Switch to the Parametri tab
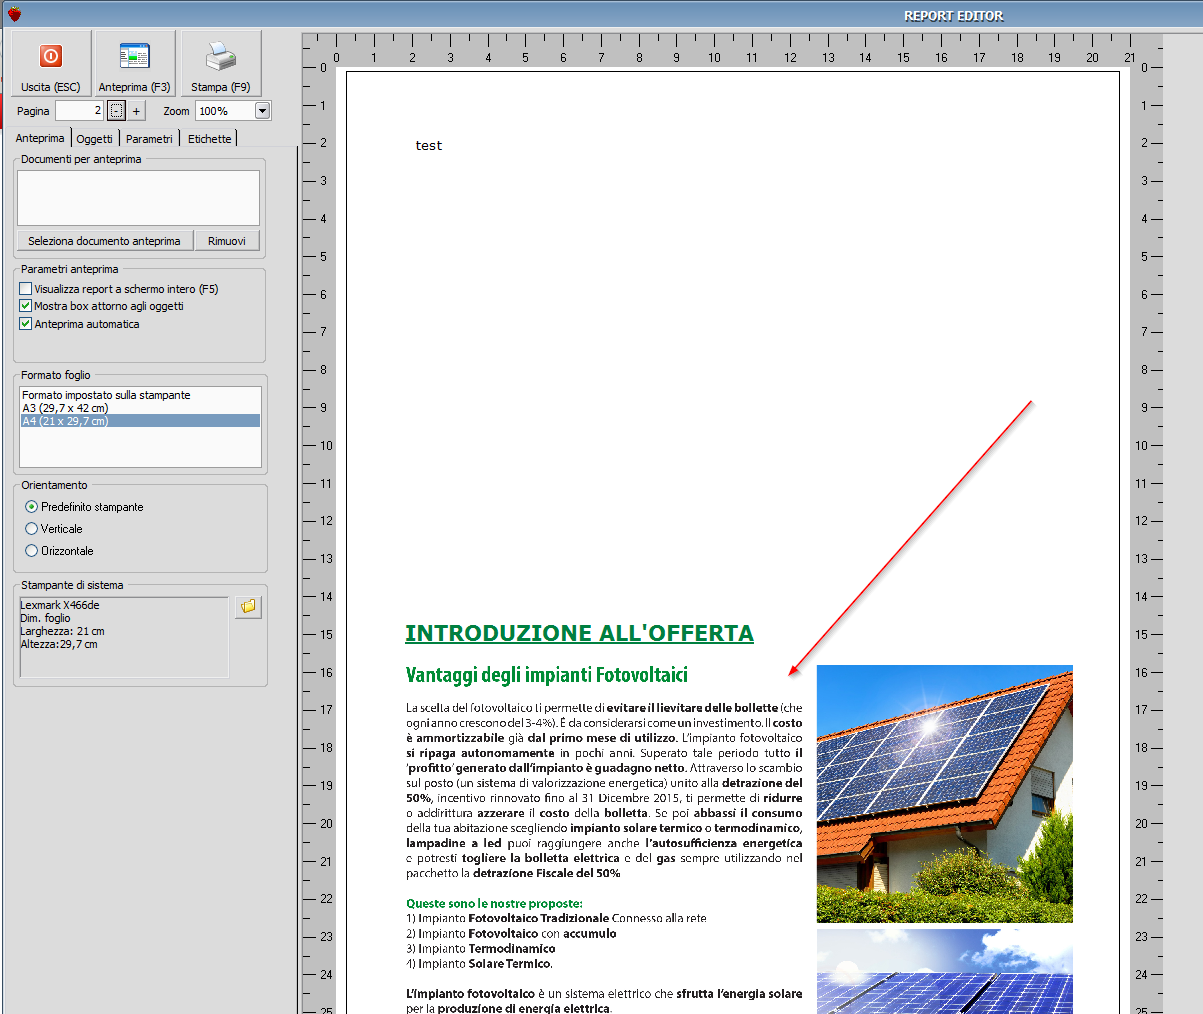 [x=149, y=139]
